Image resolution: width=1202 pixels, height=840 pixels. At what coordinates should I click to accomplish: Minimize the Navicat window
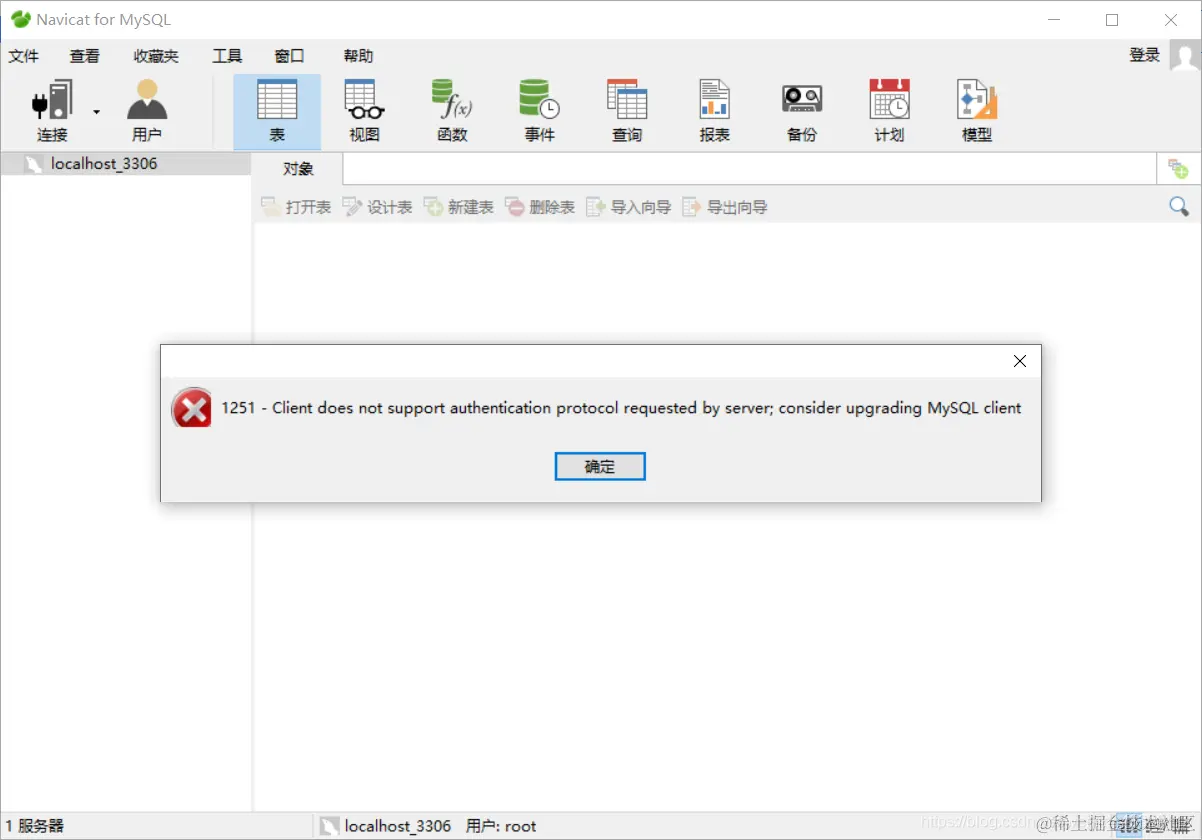[x=1052, y=20]
